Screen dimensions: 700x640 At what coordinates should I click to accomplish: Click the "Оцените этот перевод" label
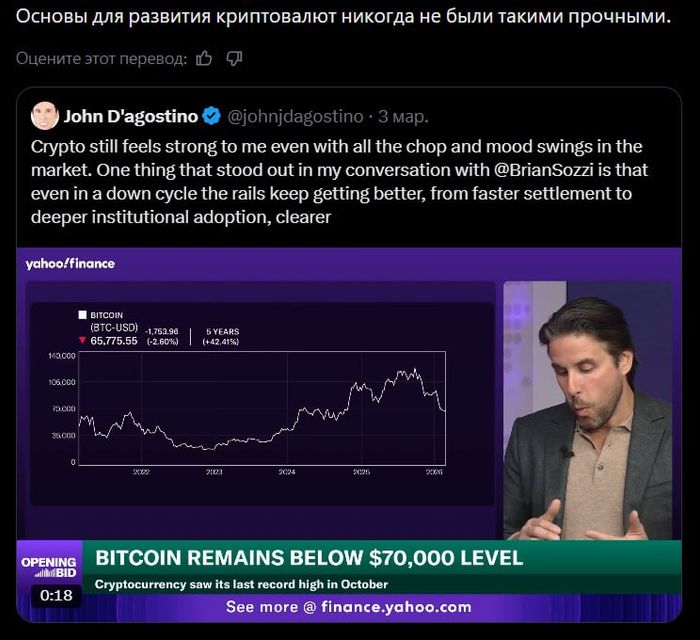click(x=101, y=58)
